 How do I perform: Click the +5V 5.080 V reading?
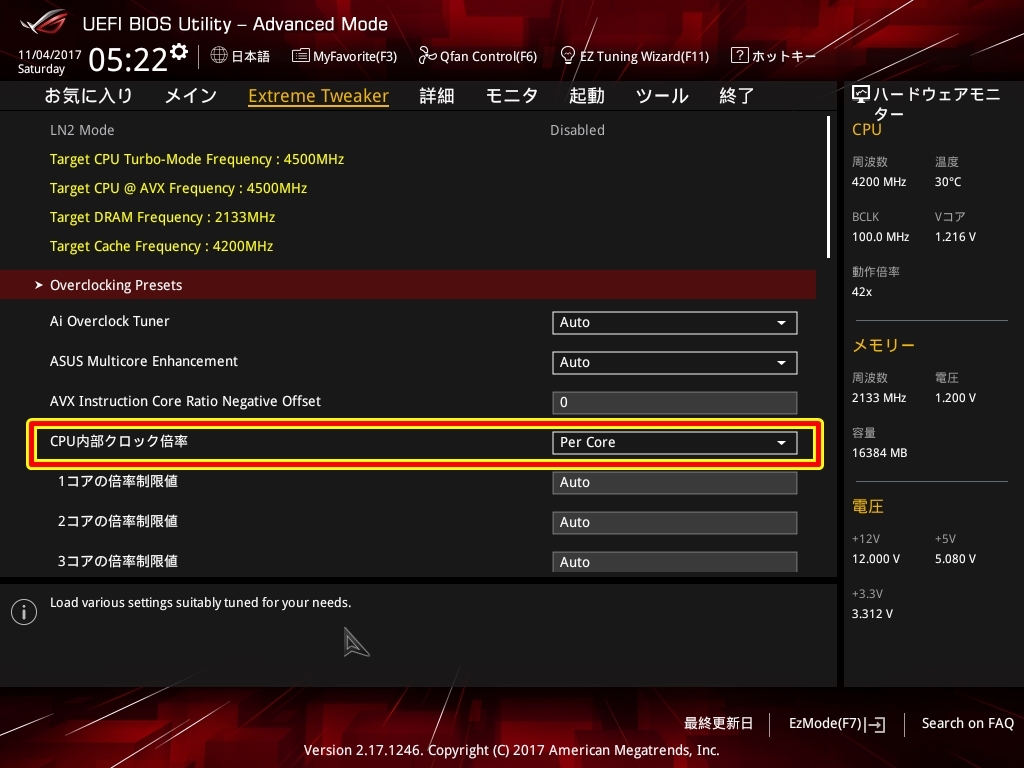pos(955,559)
